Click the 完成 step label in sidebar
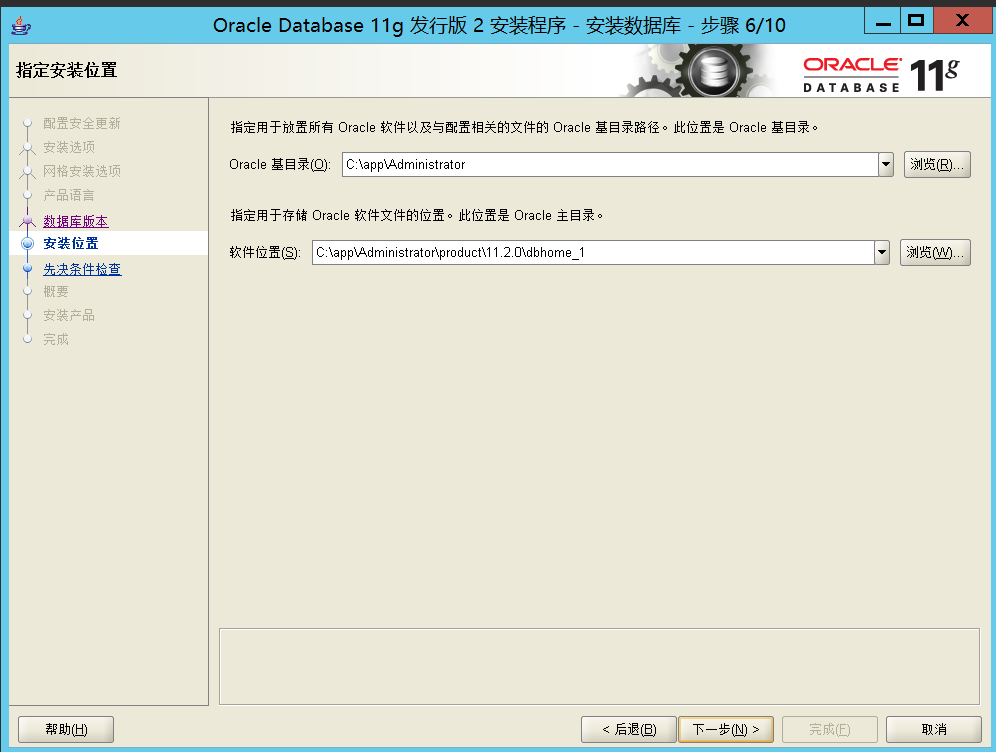 (56, 339)
